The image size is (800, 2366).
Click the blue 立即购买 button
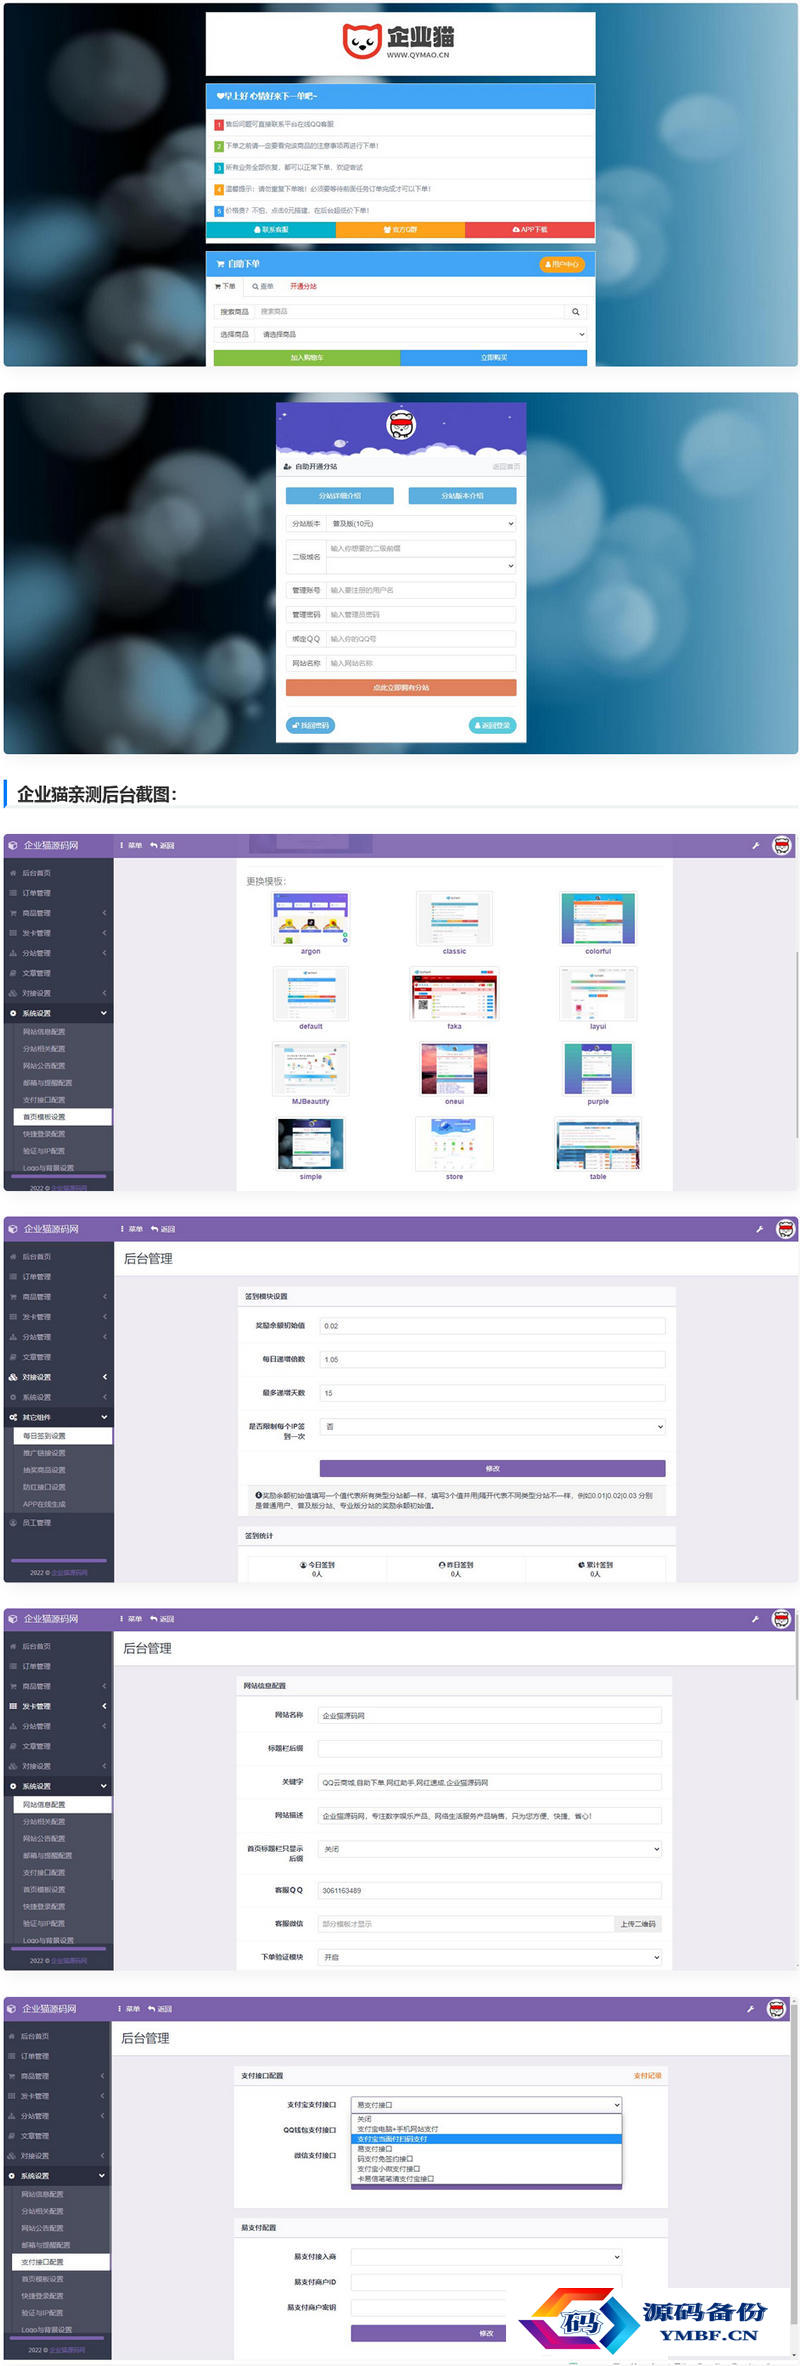493,357
